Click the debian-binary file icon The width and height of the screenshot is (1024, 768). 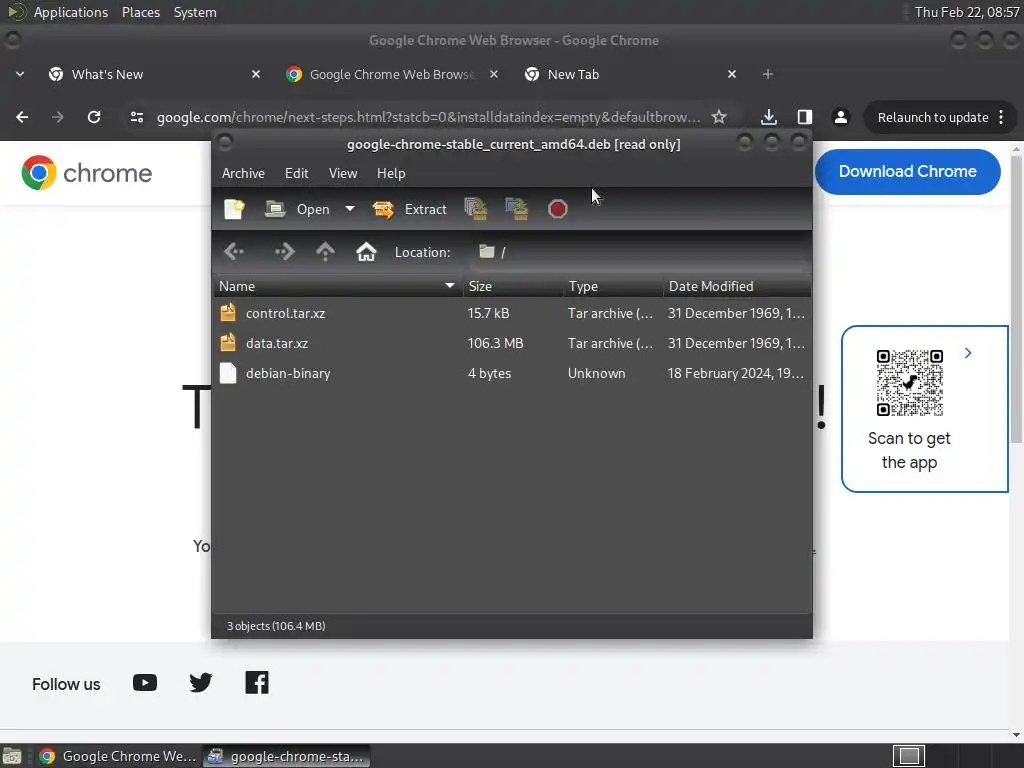(x=228, y=373)
